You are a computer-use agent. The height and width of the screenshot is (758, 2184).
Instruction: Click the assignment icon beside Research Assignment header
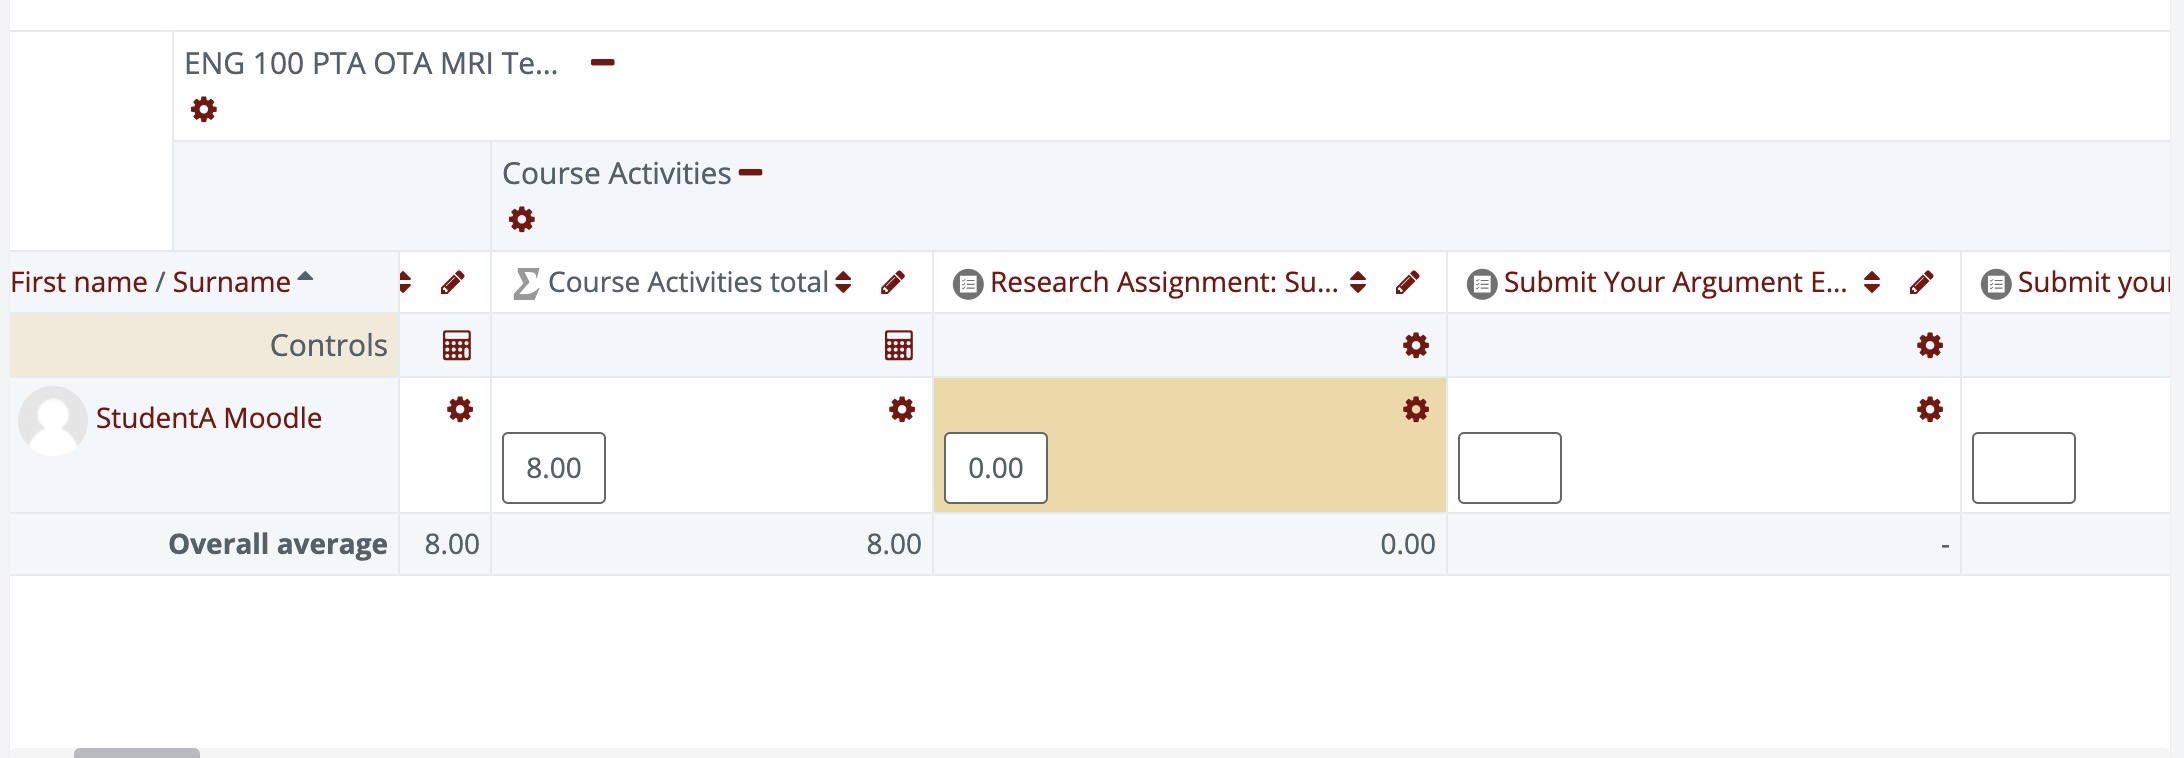tap(966, 282)
